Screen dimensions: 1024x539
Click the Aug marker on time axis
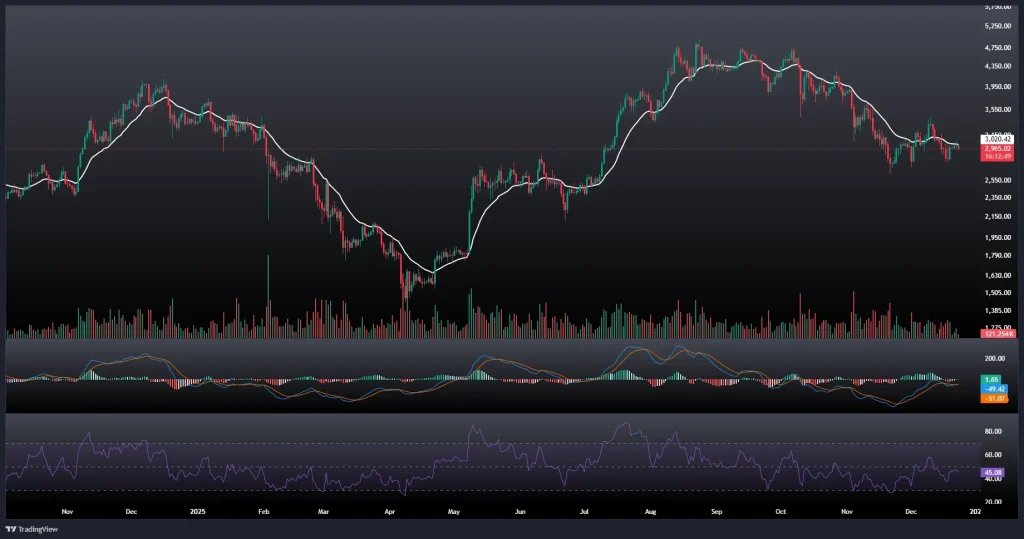[650, 509]
